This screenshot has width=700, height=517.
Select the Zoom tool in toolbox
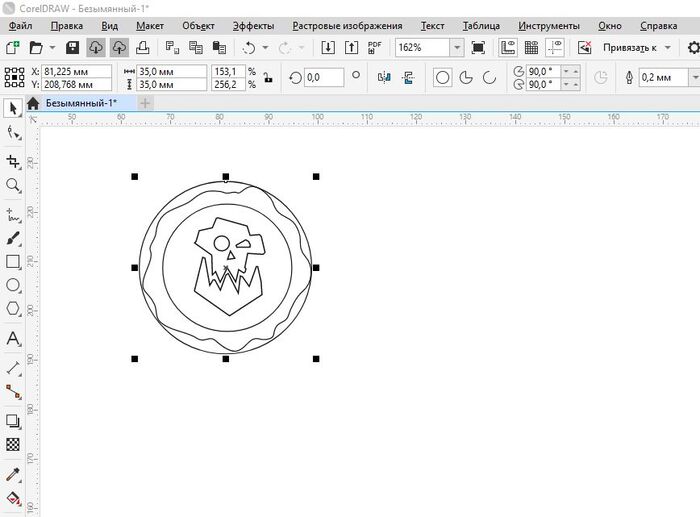[14, 186]
